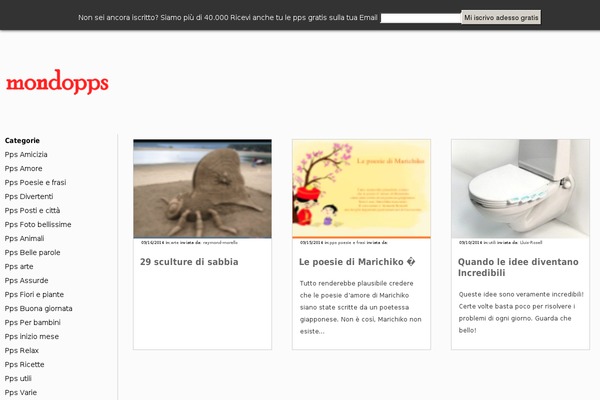Select Pps Relax in the sidebar
This screenshot has width=600, height=400.
(x=21, y=351)
